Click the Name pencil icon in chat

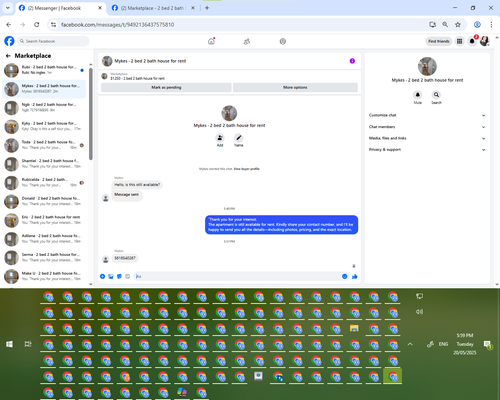point(238,138)
